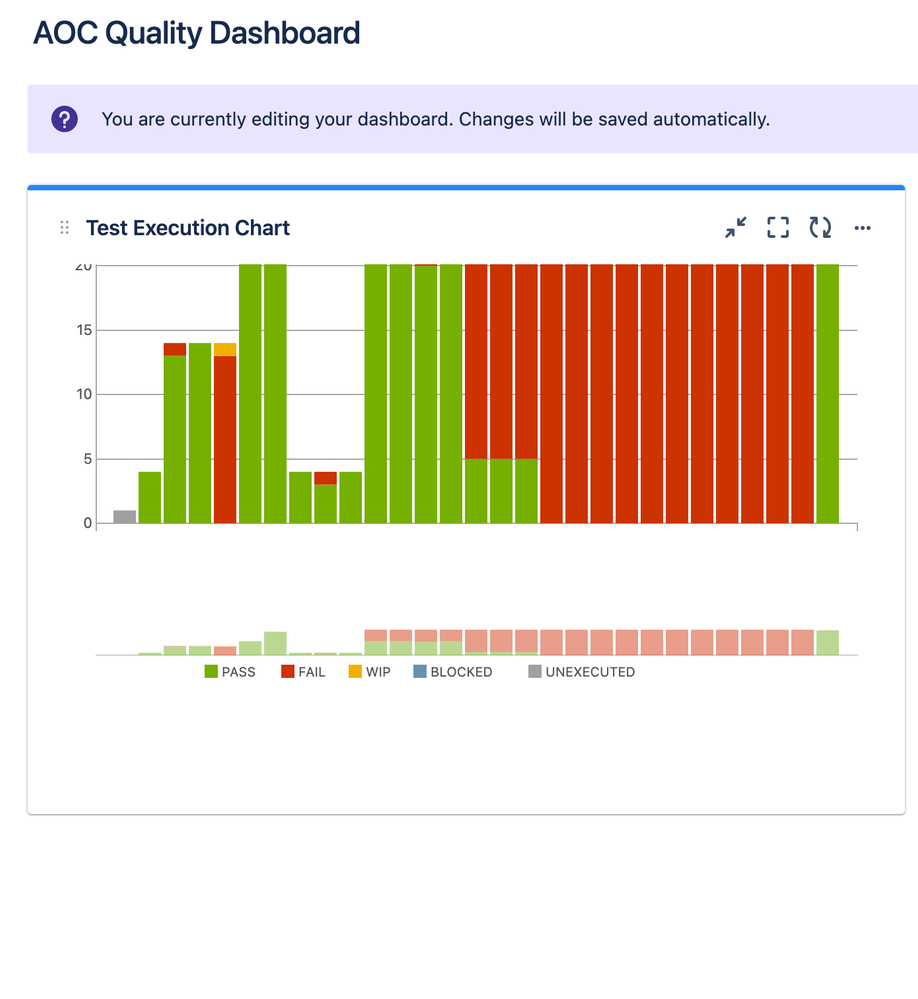Image resolution: width=918 pixels, height=999 pixels.
Task: Click the 15 y-axis label
Action: point(84,330)
